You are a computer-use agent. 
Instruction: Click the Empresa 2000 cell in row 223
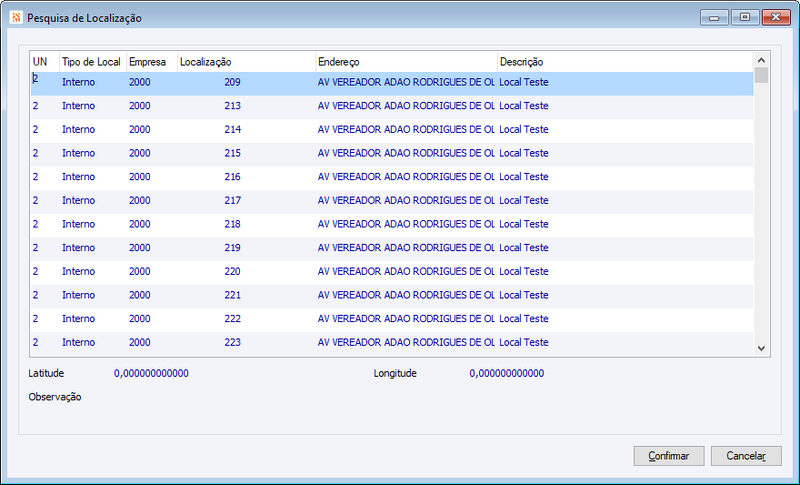[139, 342]
